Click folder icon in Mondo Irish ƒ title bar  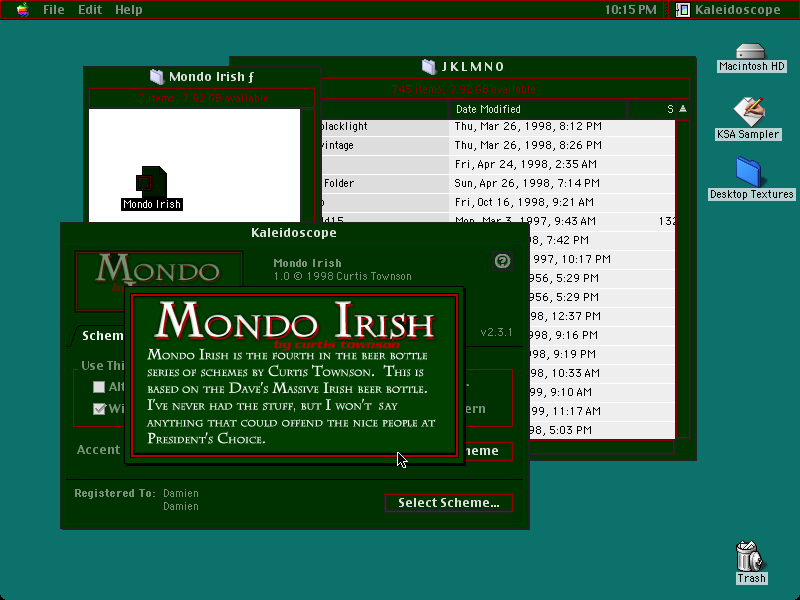coord(157,77)
